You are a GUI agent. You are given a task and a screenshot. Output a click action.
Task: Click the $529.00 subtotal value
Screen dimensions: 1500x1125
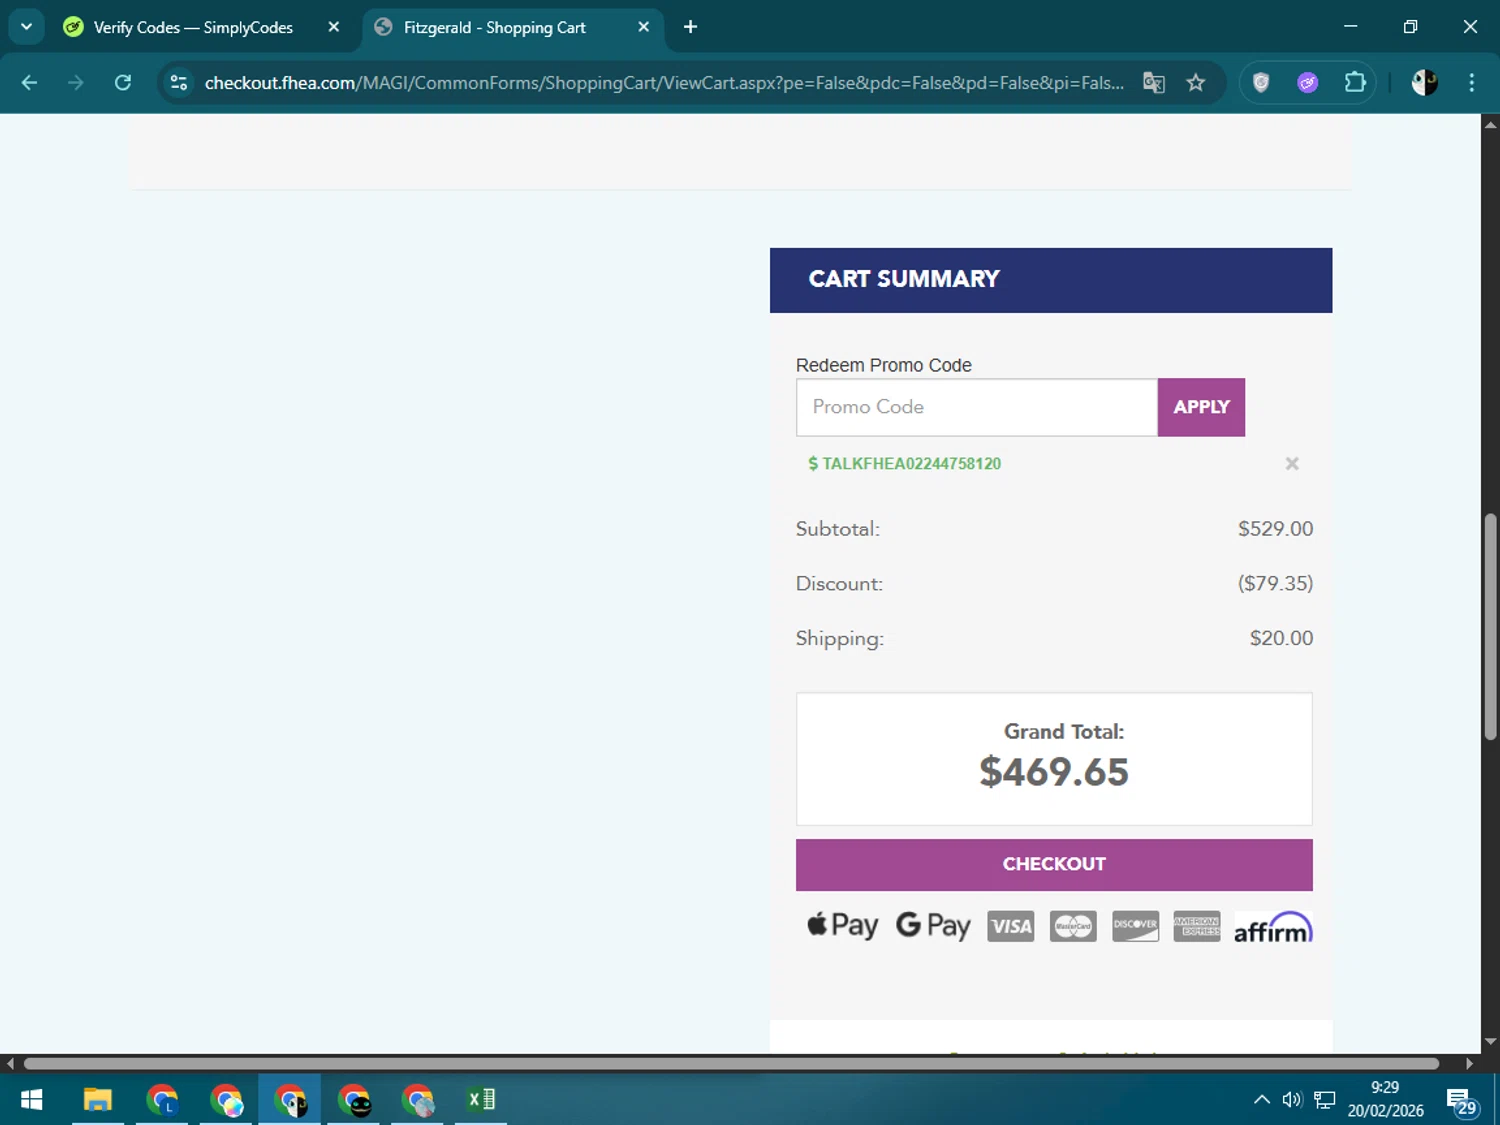tap(1275, 529)
